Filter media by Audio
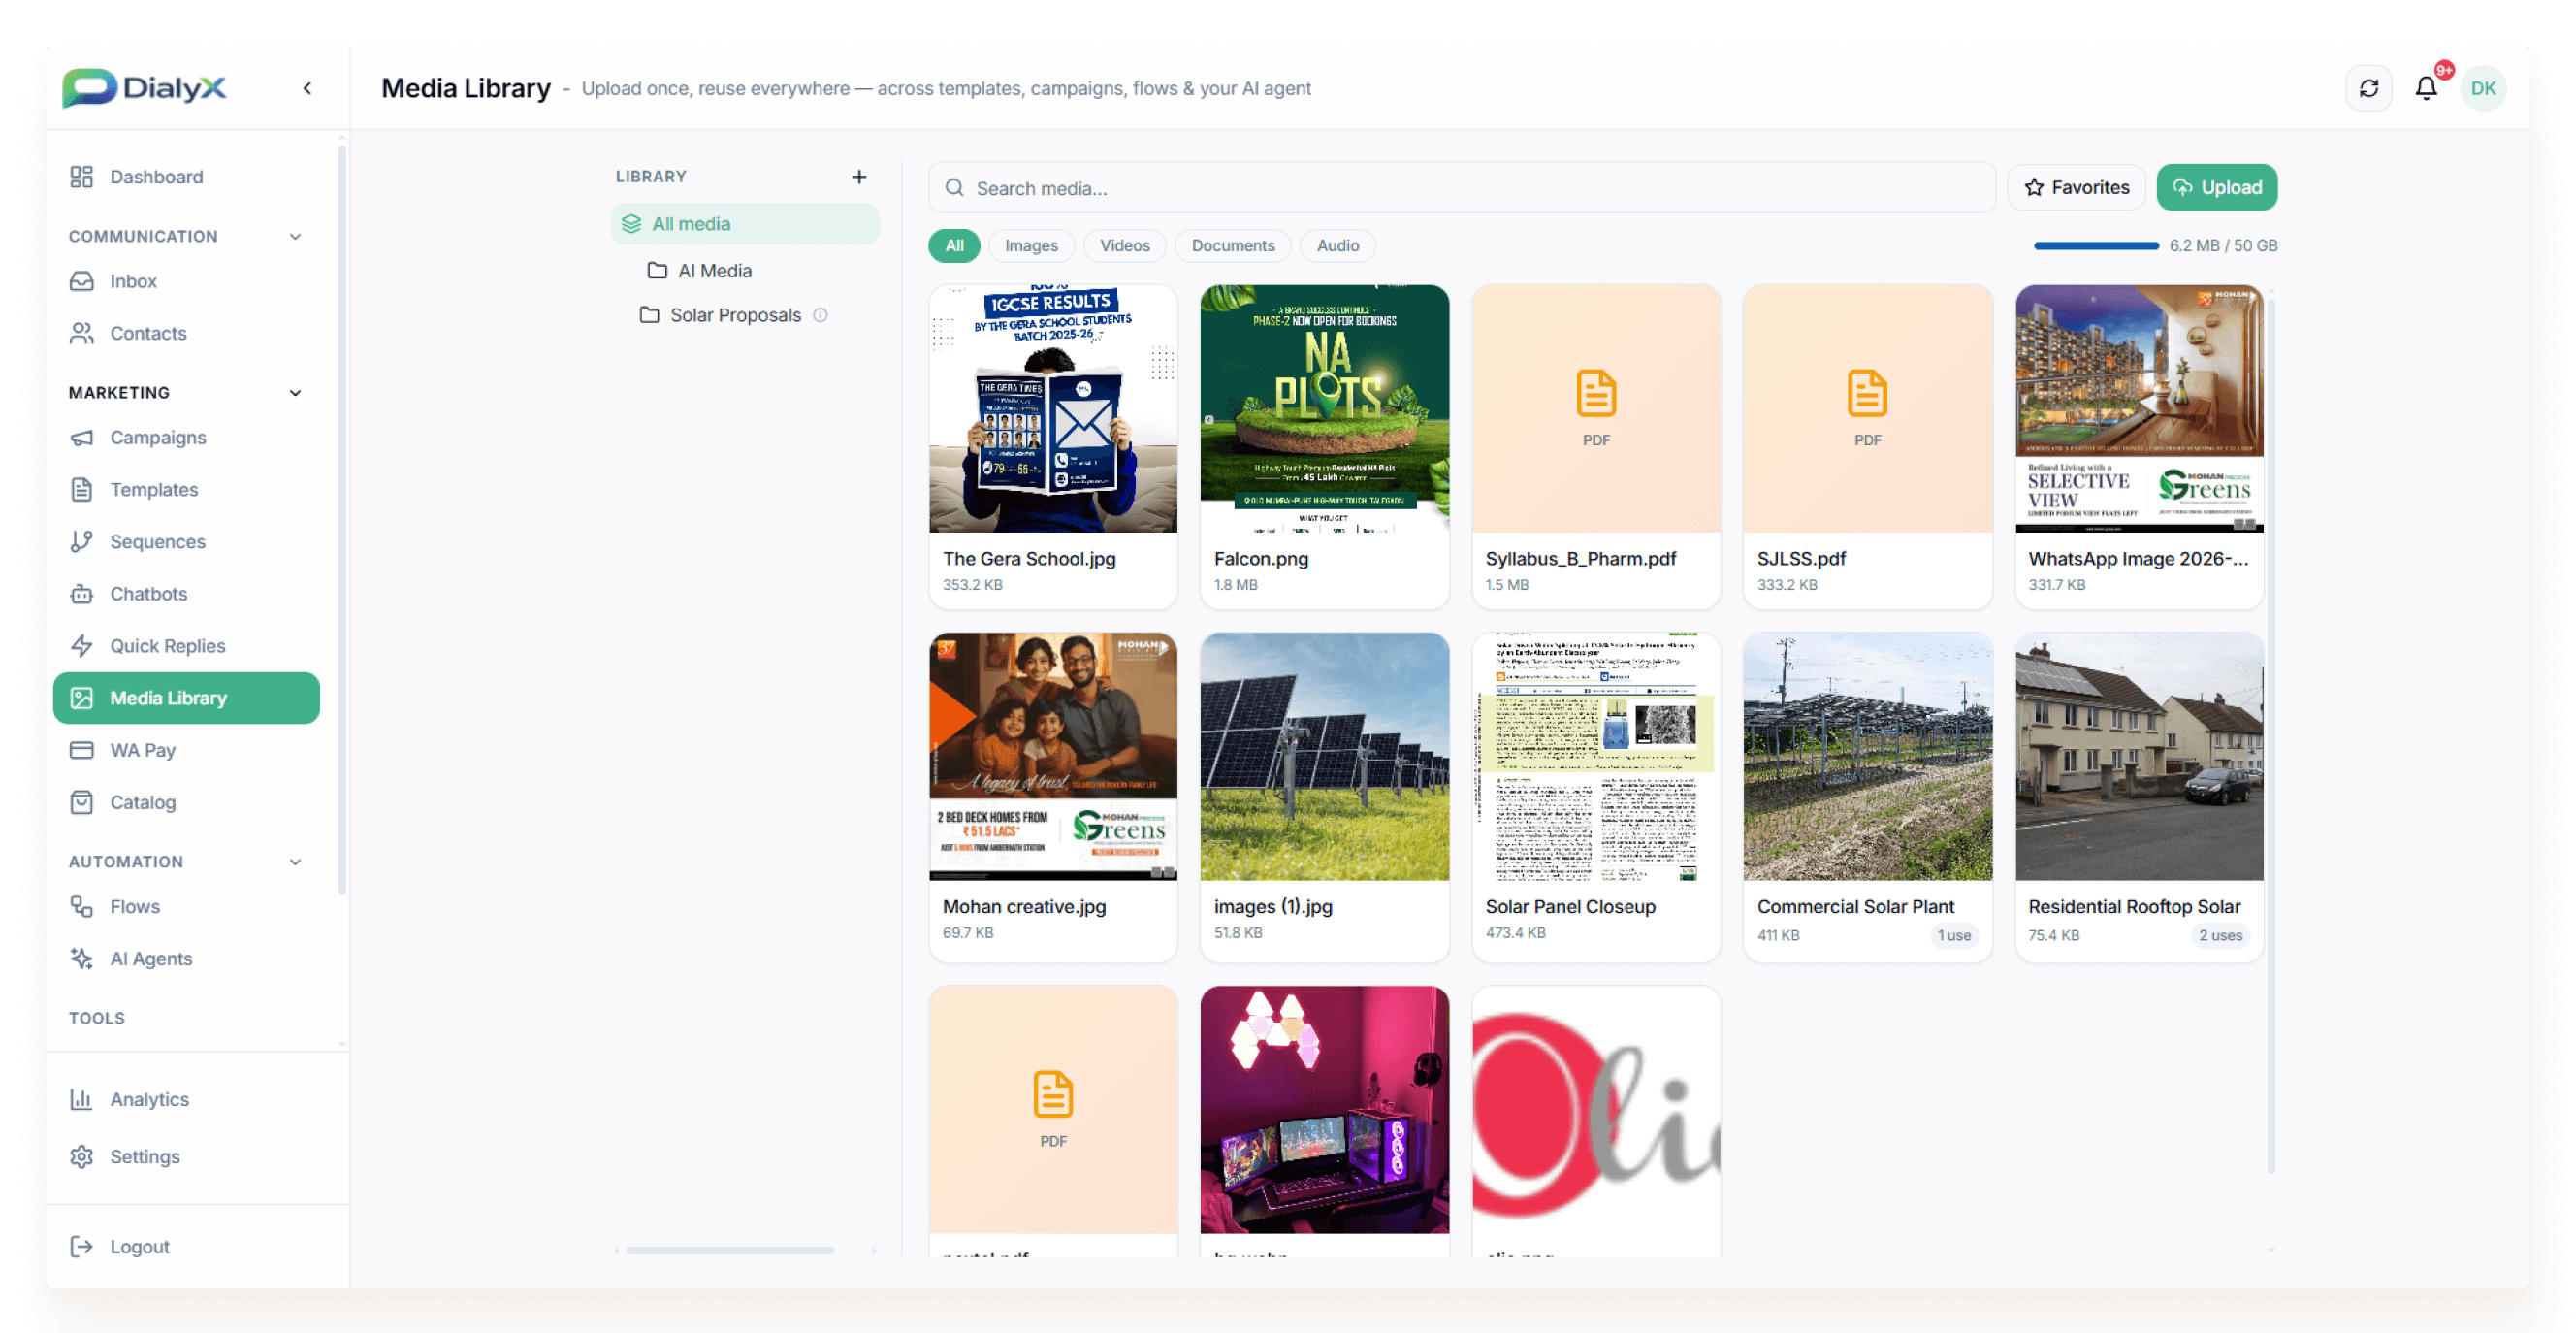This screenshot has height=1333, width=2576. tap(1337, 245)
